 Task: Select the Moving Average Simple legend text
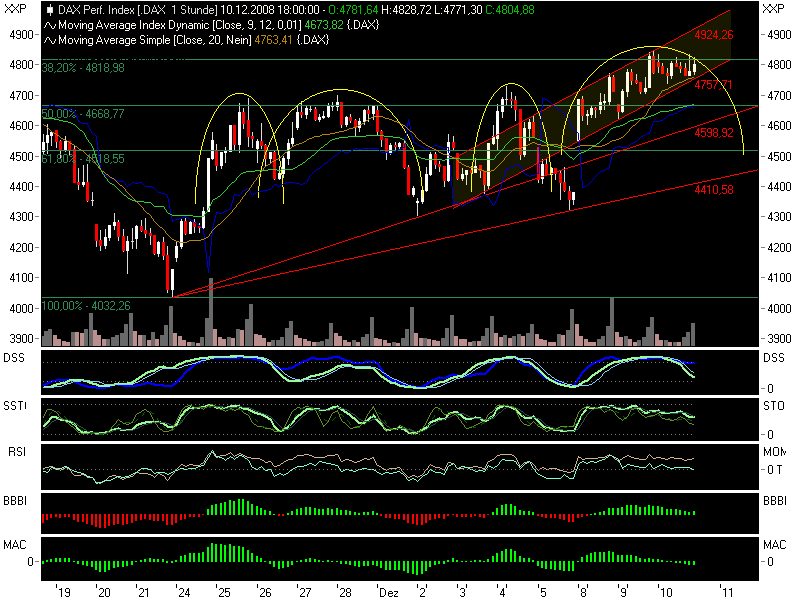[155, 40]
